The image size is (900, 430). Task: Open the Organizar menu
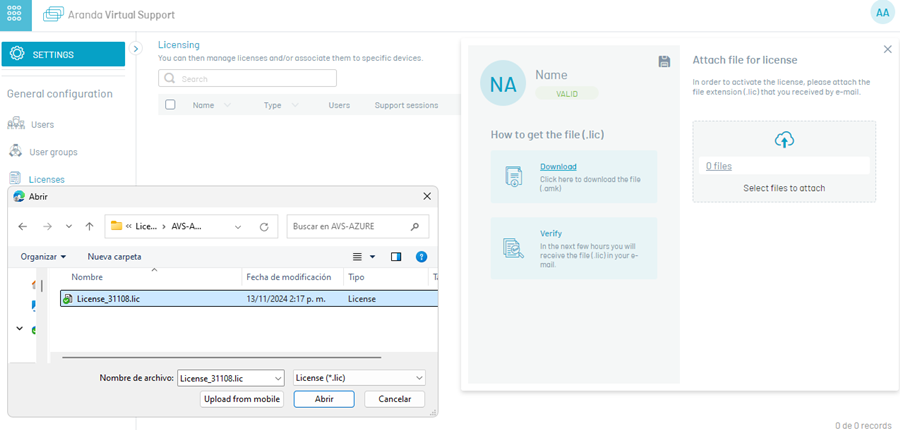(x=44, y=257)
